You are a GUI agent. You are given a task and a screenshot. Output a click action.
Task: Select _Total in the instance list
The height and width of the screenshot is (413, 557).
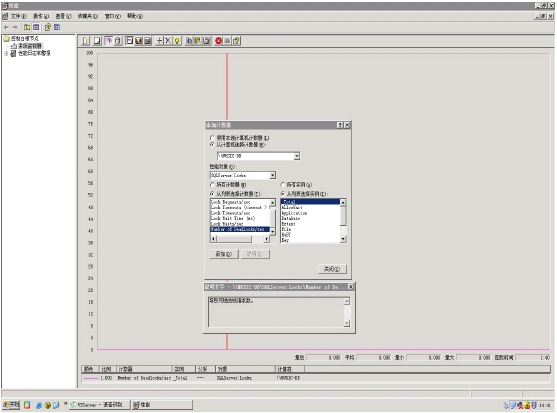310,202
